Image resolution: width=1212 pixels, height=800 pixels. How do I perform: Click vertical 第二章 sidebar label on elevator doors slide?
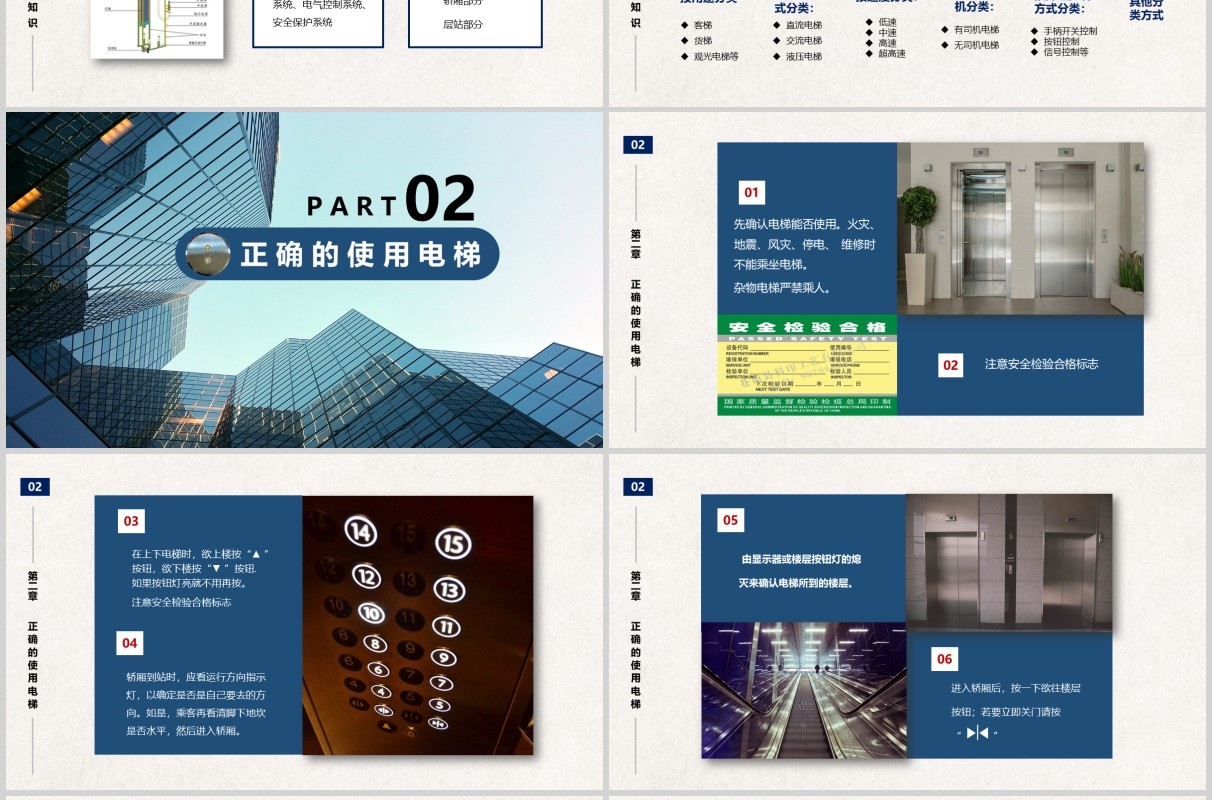tap(636, 245)
